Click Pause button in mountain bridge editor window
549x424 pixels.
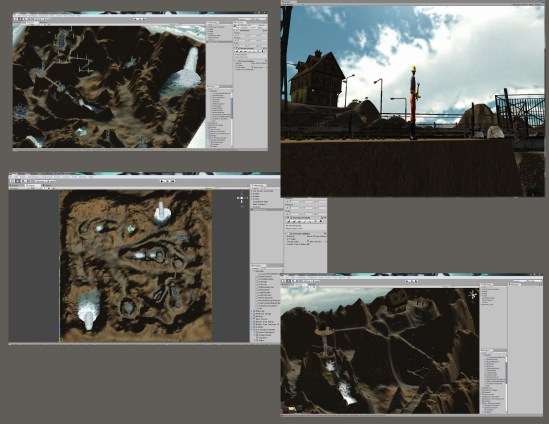[413, 281]
